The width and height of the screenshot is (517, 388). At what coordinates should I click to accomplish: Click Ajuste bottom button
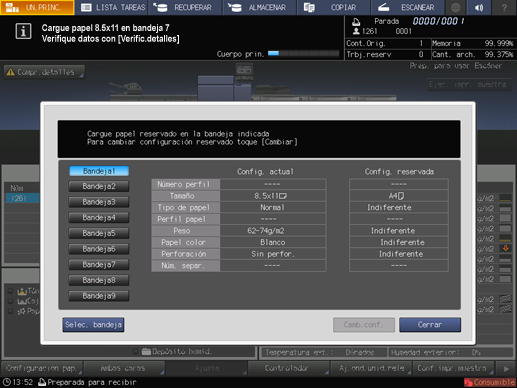[207, 368]
